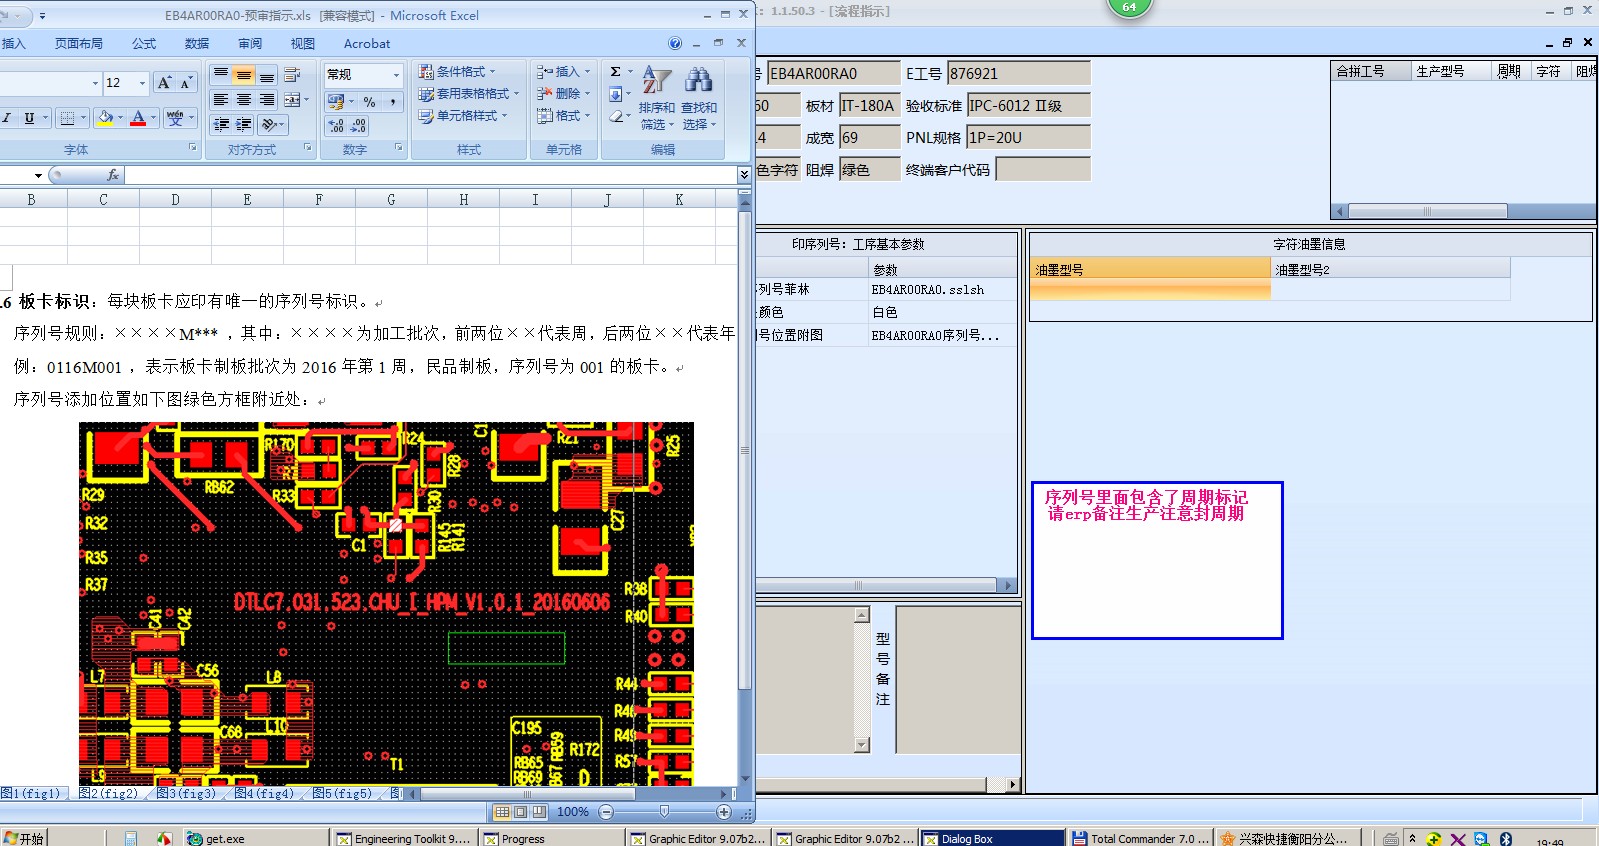Increase font size in Excel ribbon
The image size is (1599, 846).
(x=164, y=83)
